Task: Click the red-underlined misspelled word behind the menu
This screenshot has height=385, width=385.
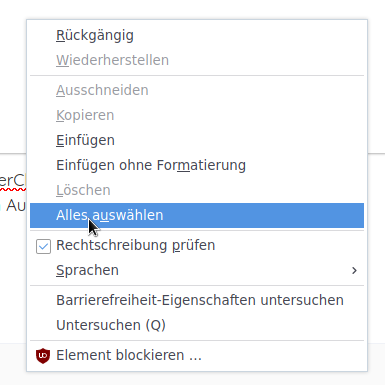Action: [x=13, y=182]
